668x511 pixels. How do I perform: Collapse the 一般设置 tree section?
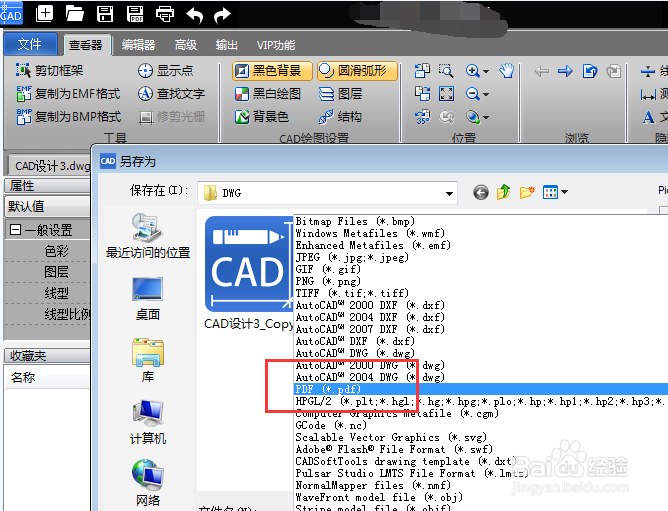tap(15, 230)
